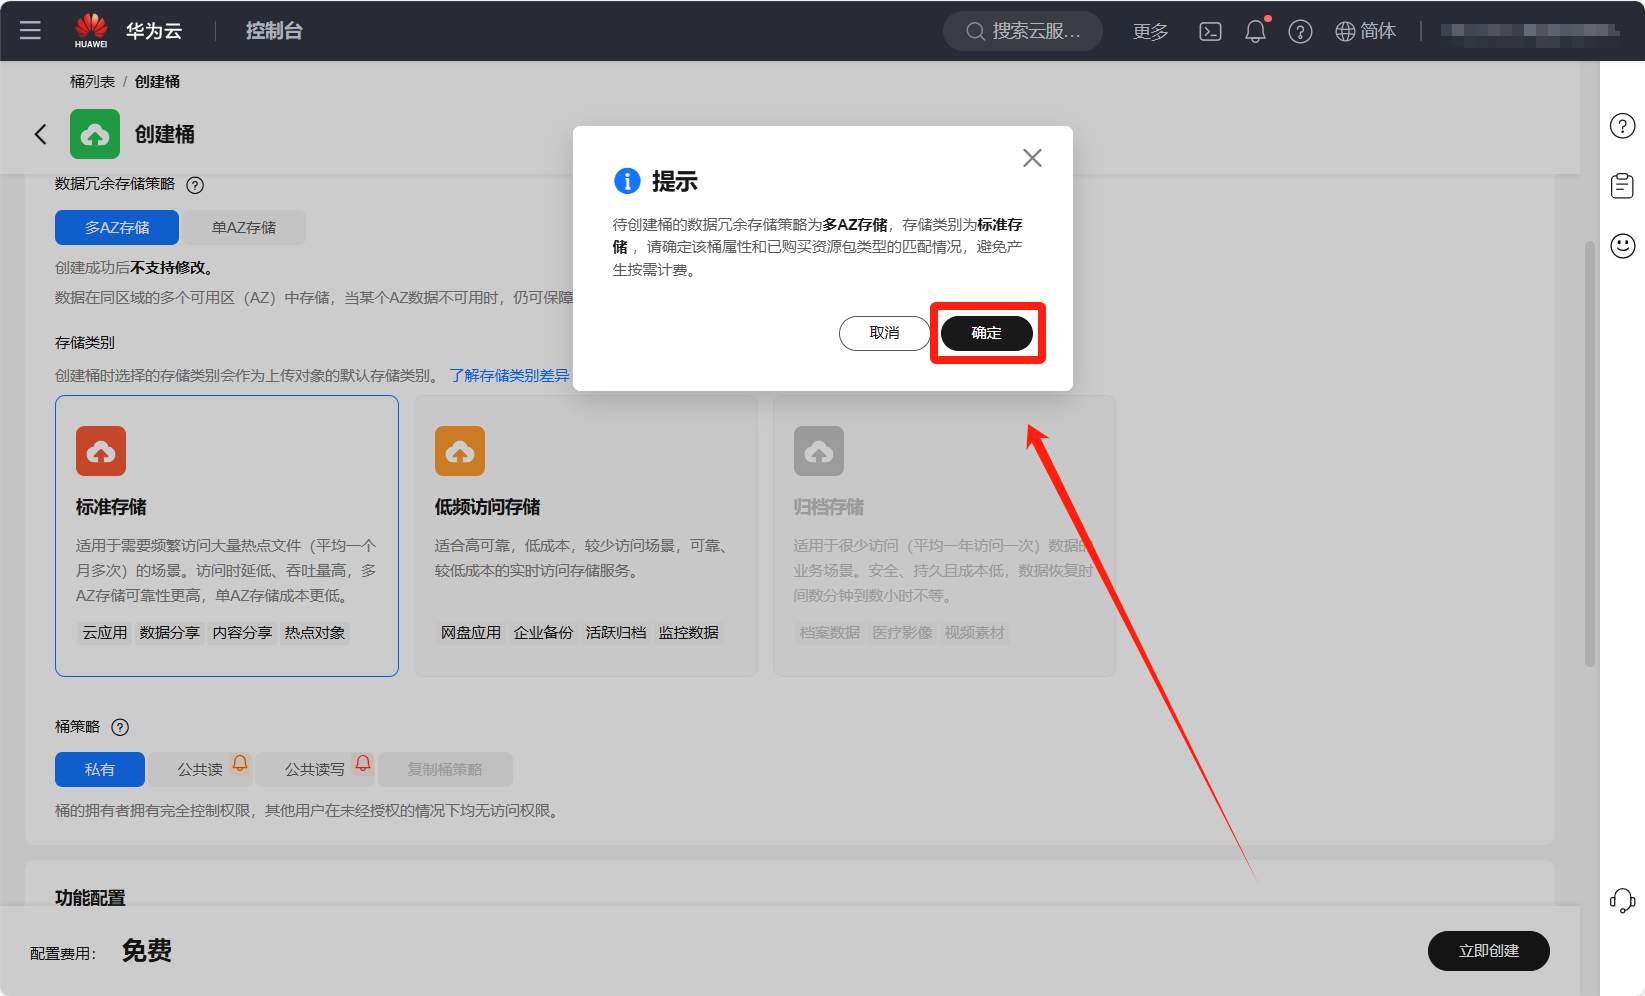Image resolution: width=1645 pixels, height=996 pixels.
Task: Click 取消 to cancel the dialog
Action: click(884, 333)
